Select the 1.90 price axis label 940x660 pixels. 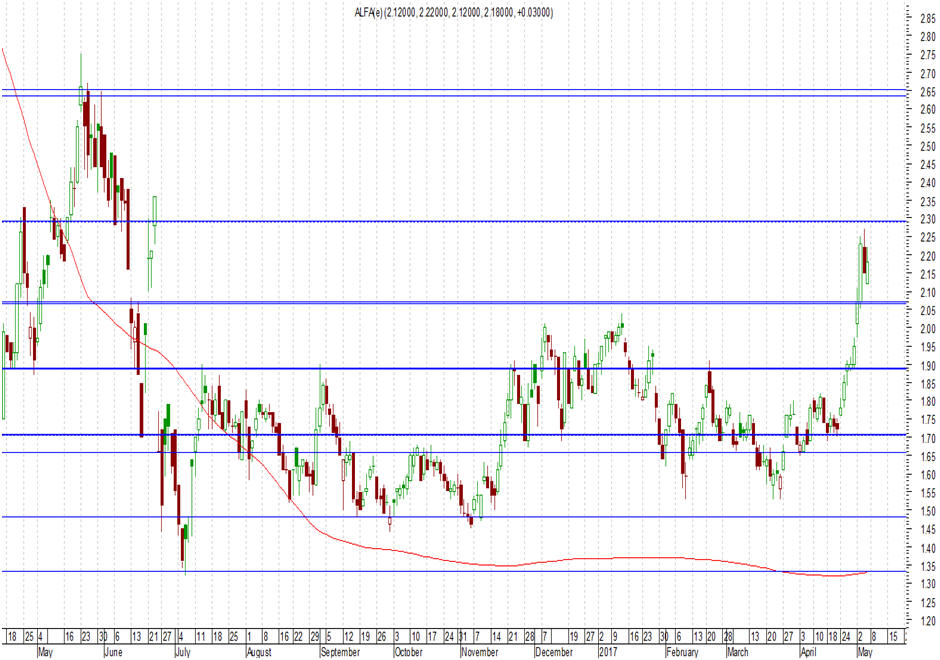point(927,366)
